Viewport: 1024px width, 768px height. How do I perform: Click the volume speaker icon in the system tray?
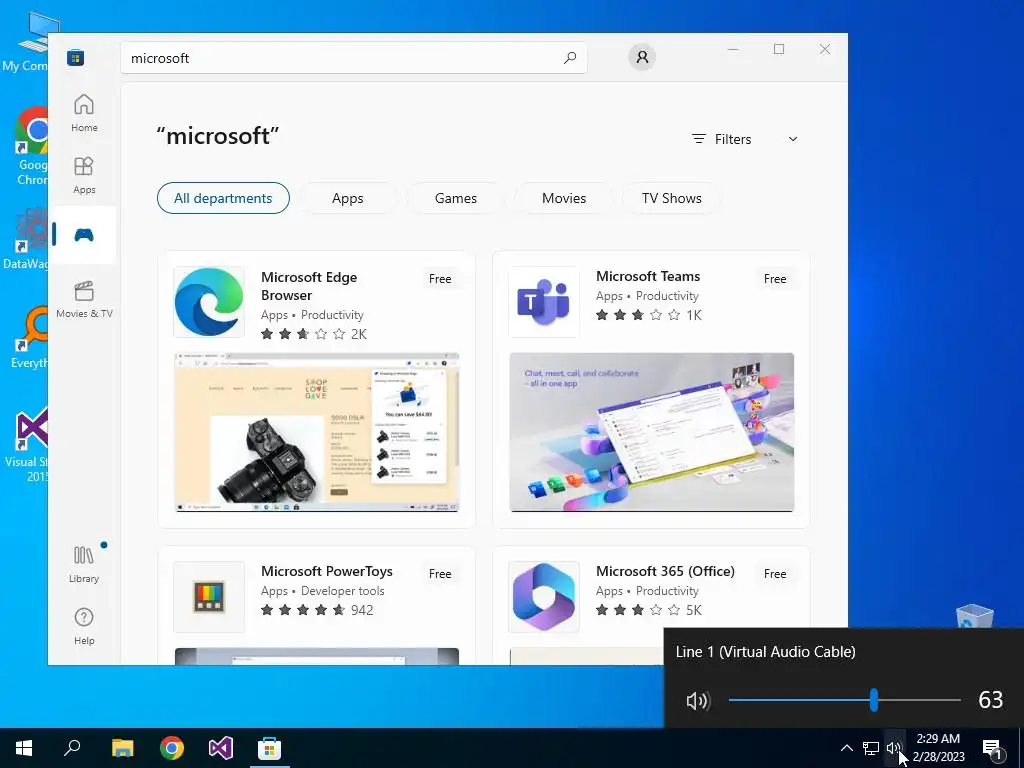(894, 748)
